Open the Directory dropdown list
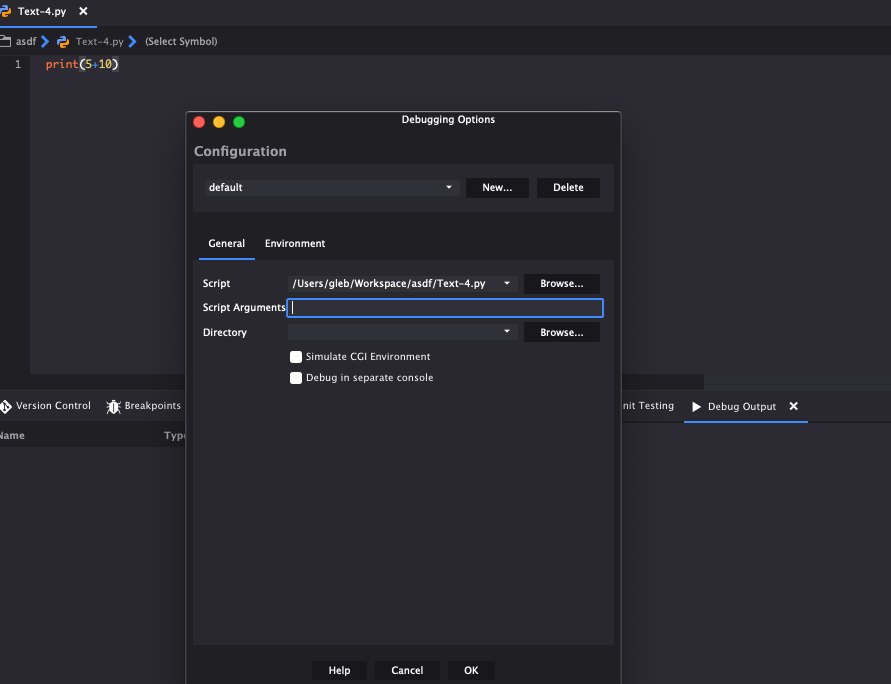Image resolution: width=891 pixels, height=684 pixels. tap(507, 332)
